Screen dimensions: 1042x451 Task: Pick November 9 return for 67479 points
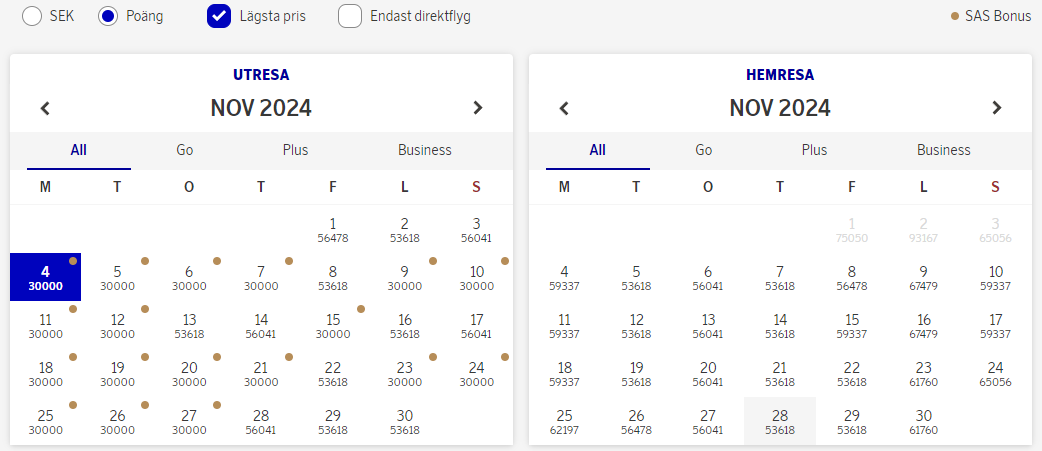924,277
